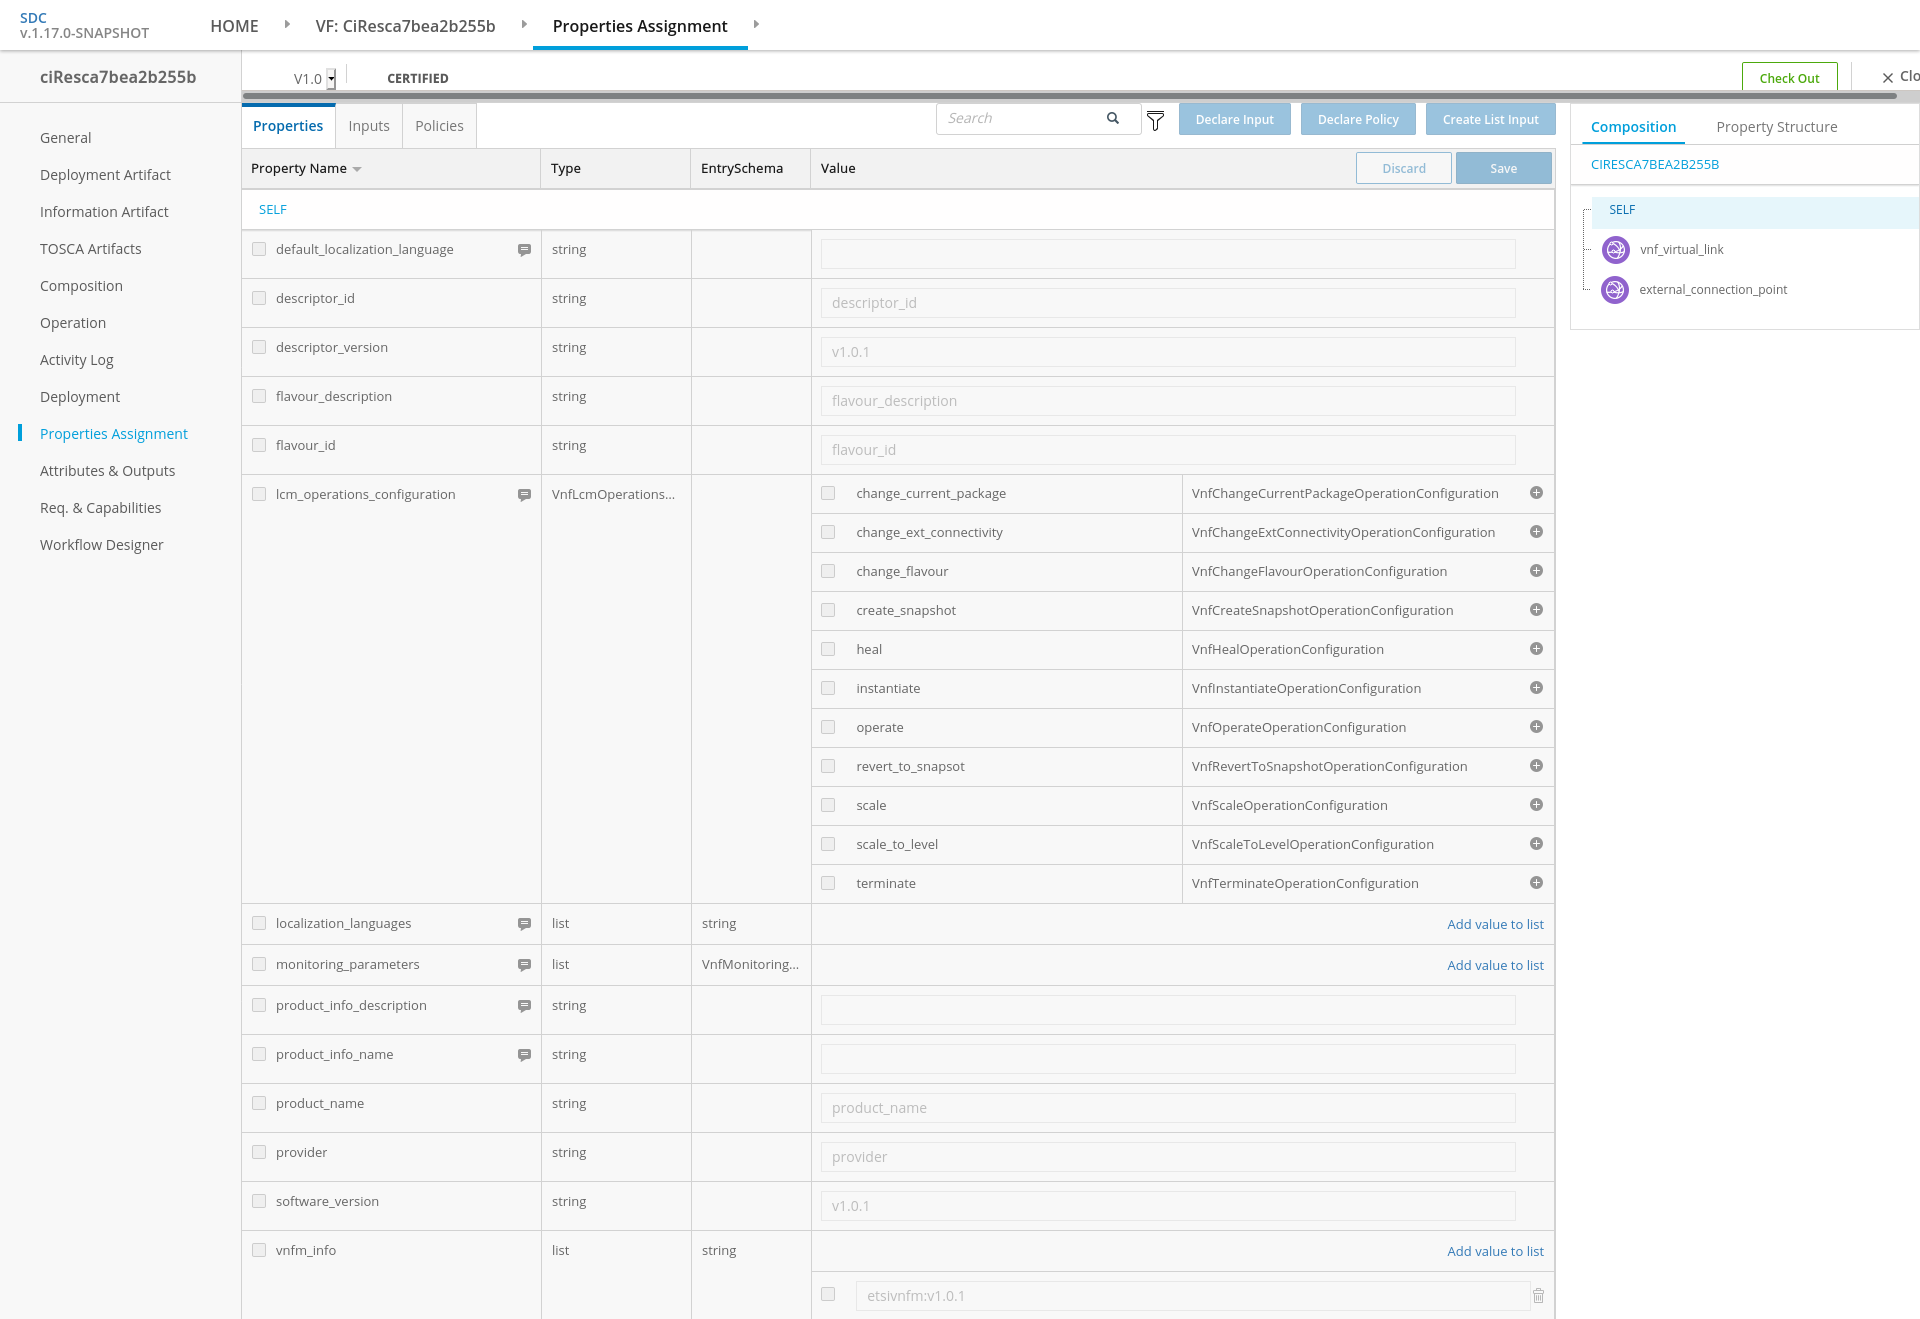The width and height of the screenshot is (1920, 1319).
Task: Click the Discard button
Action: (1404, 168)
